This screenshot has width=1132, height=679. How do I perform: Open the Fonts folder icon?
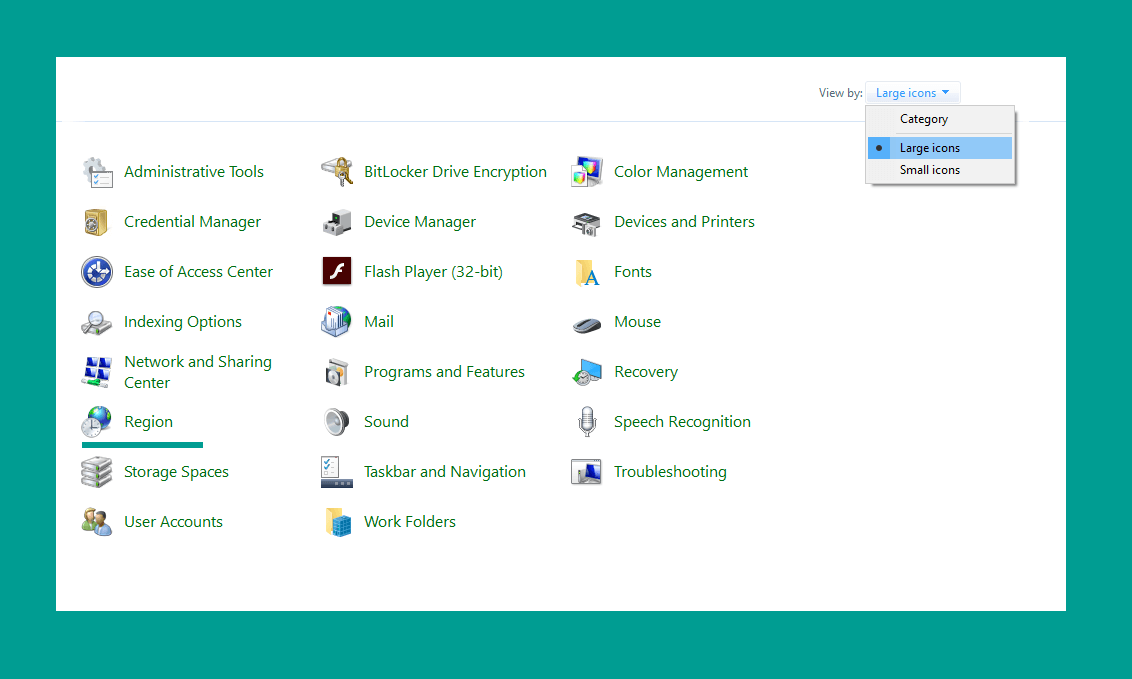[x=586, y=272]
